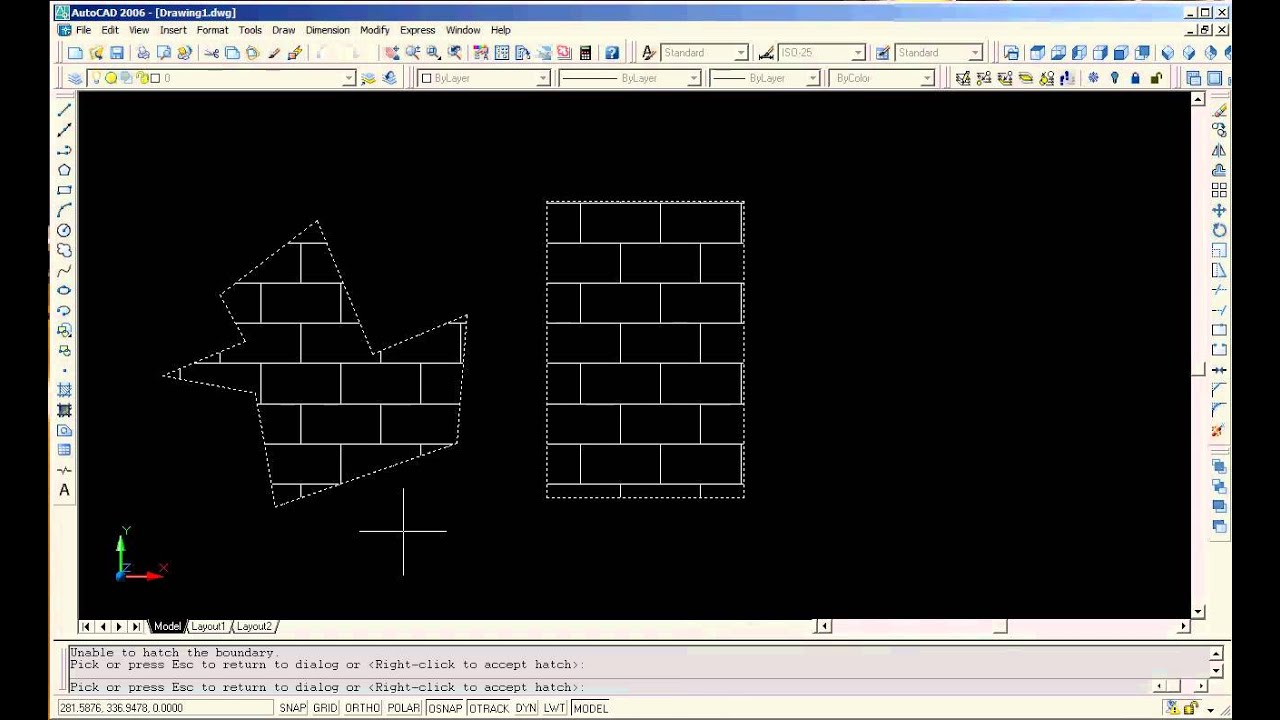Select the Circle draw tool
1280x720 pixels.
point(64,230)
